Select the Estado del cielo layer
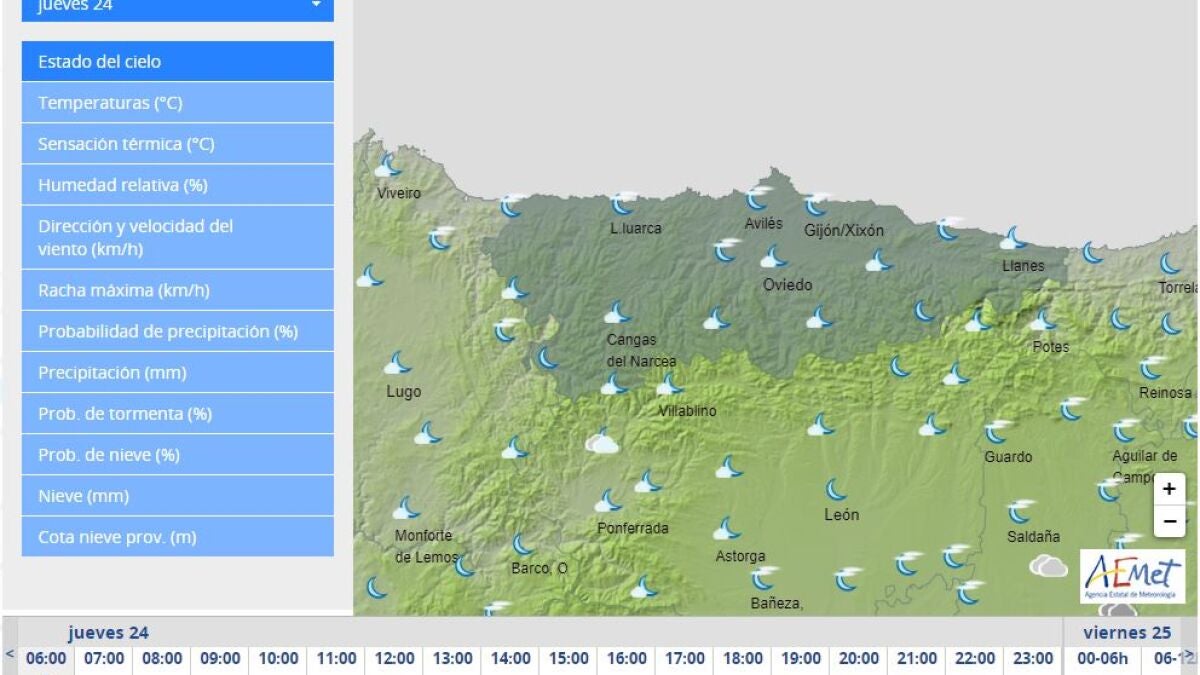 click(x=178, y=61)
